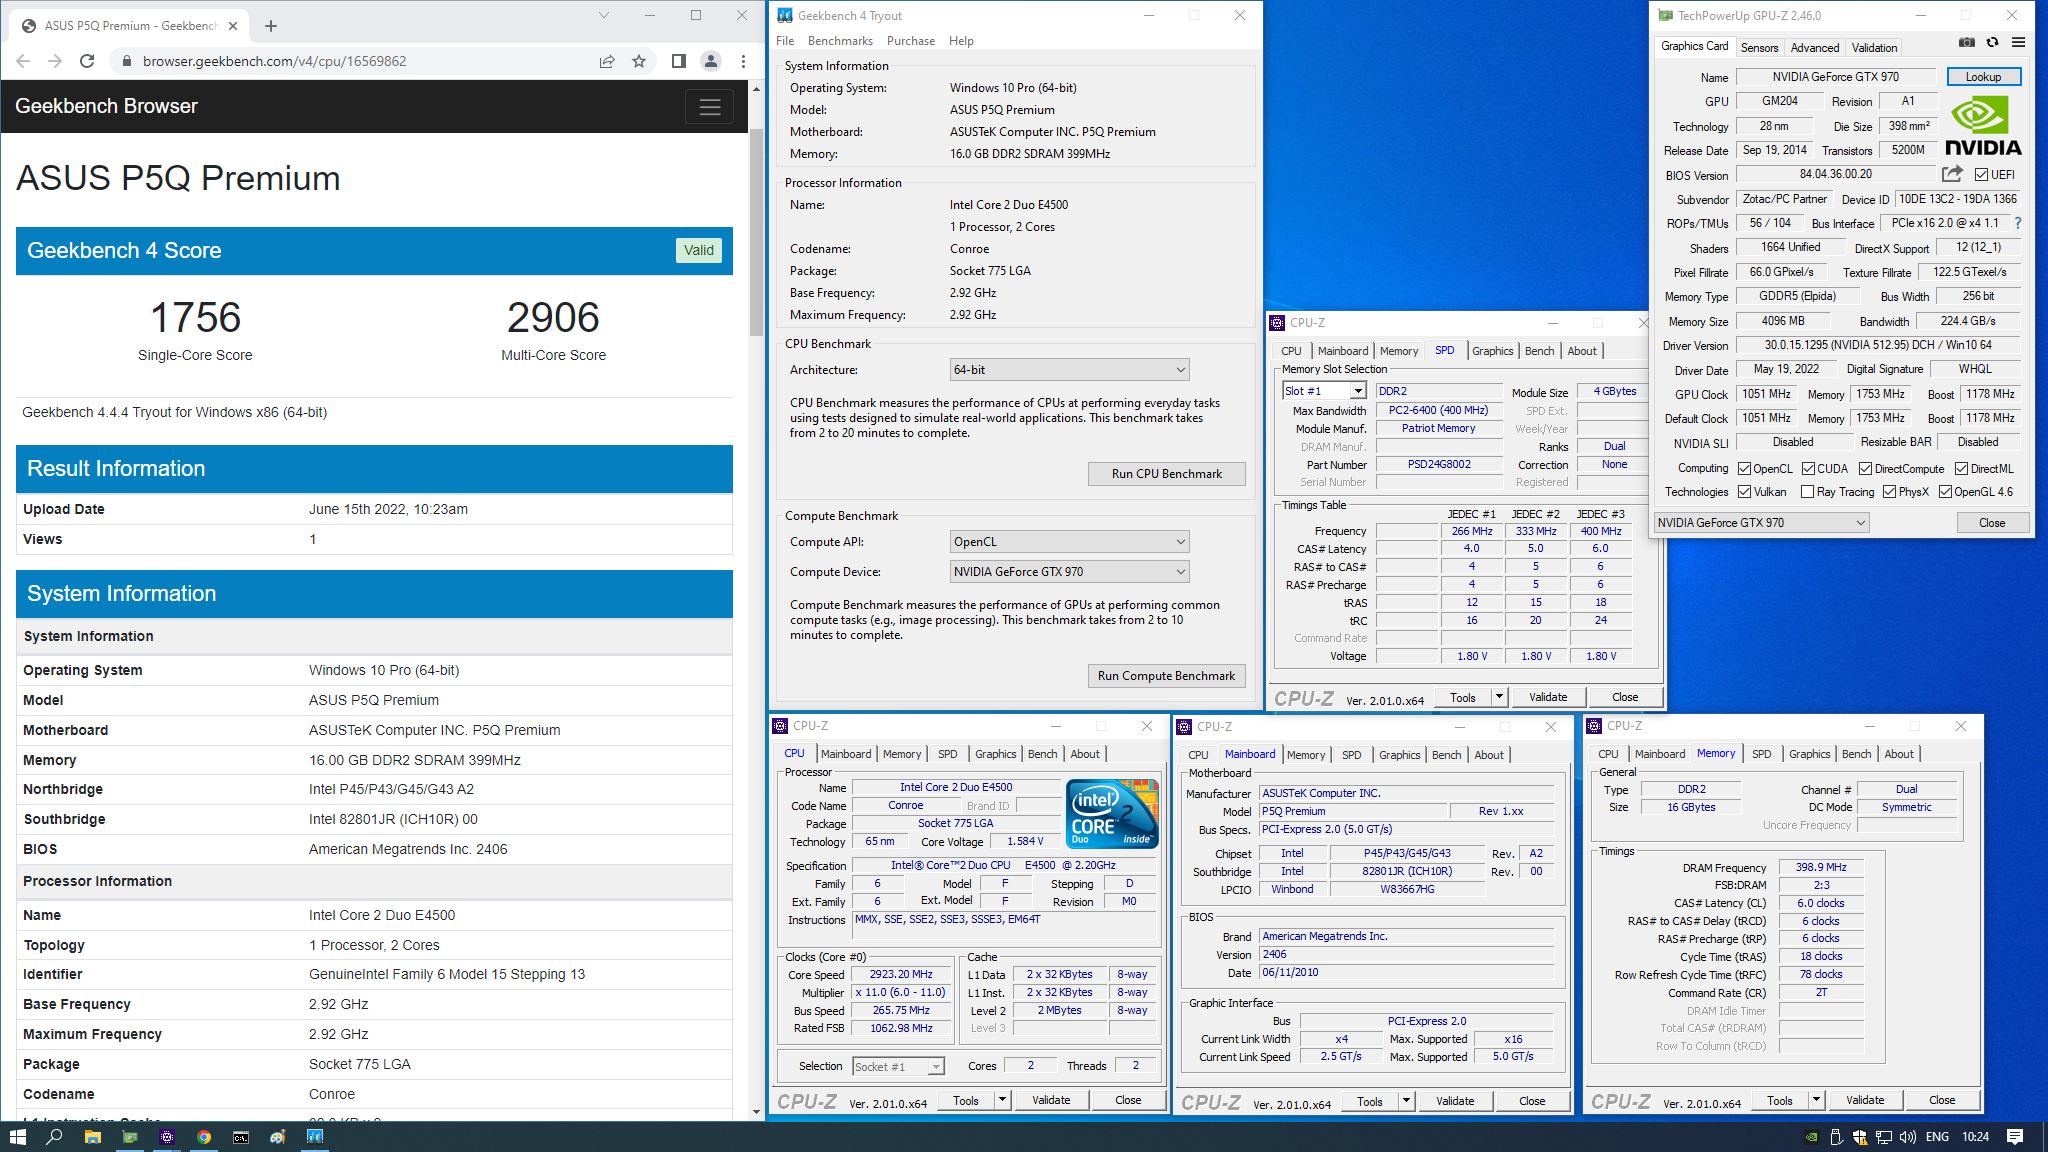The image size is (2048, 1152).
Task: Click the Intel Core 2 Duo logo
Action: (x=1113, y=814)
